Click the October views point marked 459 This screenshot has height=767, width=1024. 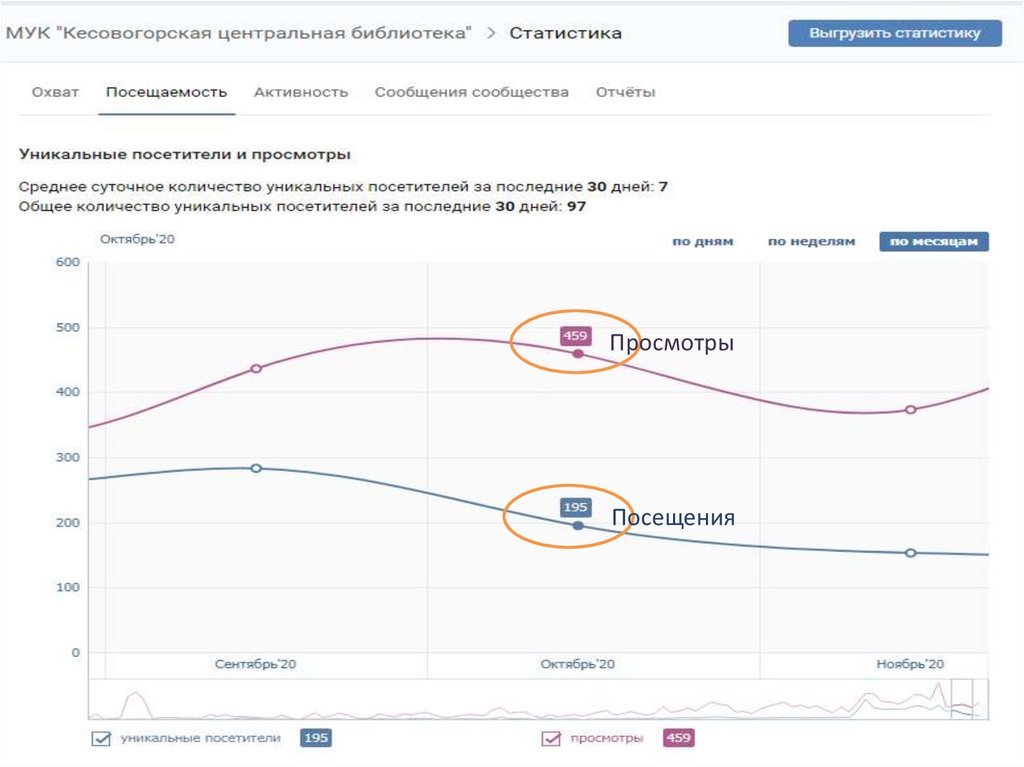578,354
